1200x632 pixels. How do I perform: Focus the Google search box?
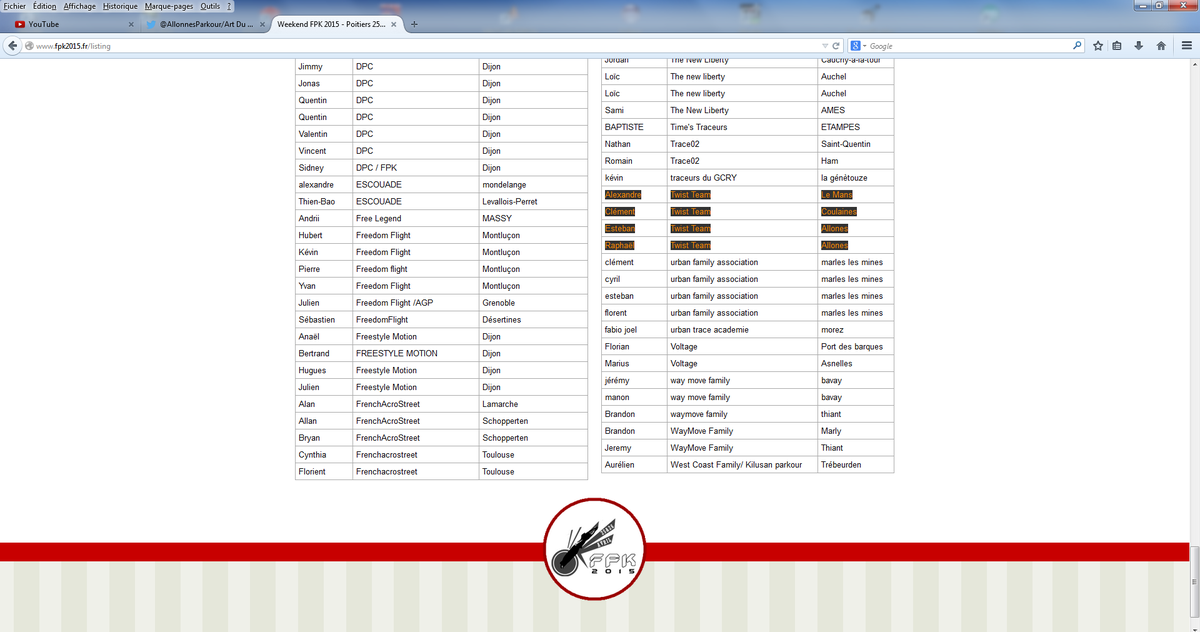pos(968,46)
